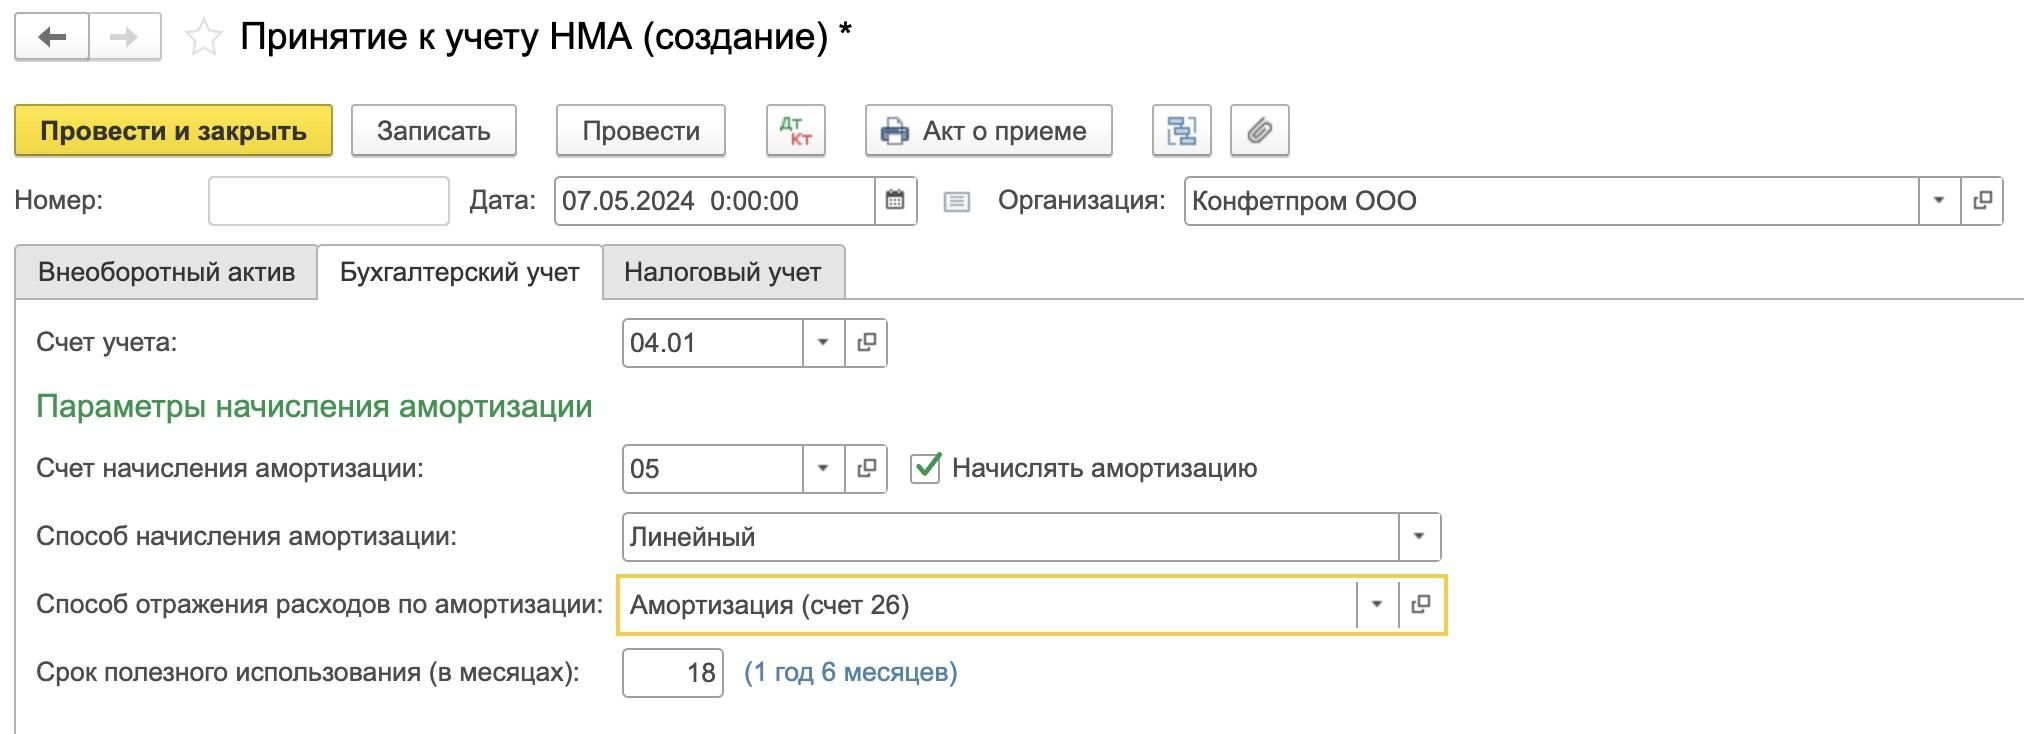Expand Способ начисления амортизации dropdown
Screen dimensions: 2024x734
pyautogui.click(x=1419, y=537)
